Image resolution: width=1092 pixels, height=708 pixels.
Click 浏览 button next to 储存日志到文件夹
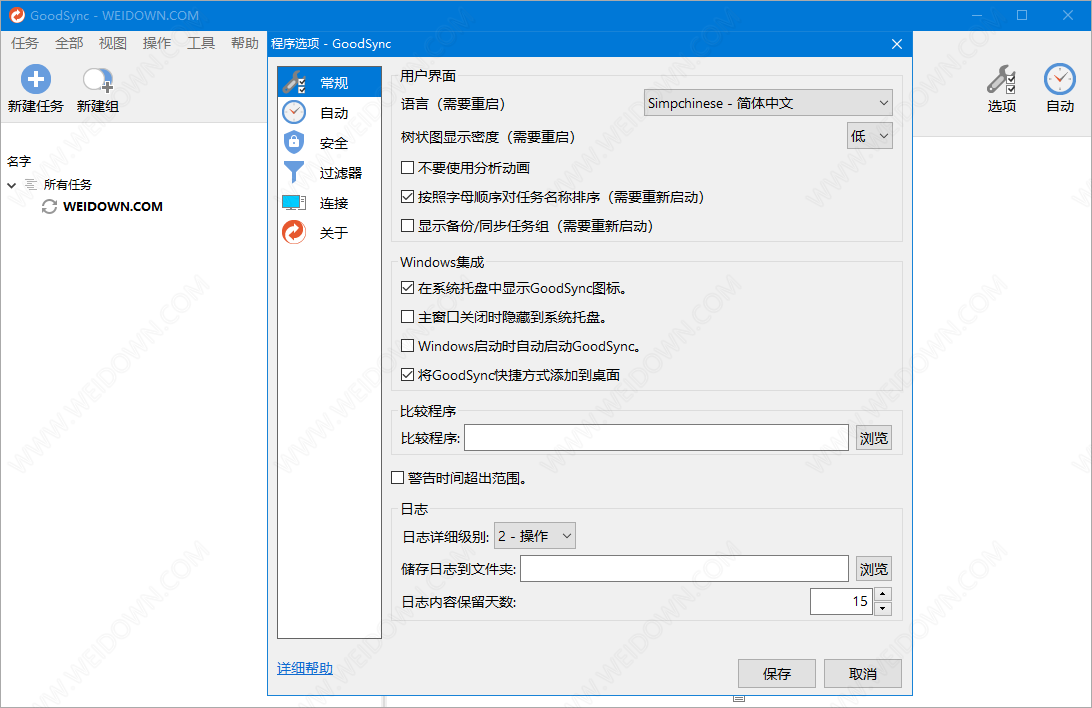873,569
